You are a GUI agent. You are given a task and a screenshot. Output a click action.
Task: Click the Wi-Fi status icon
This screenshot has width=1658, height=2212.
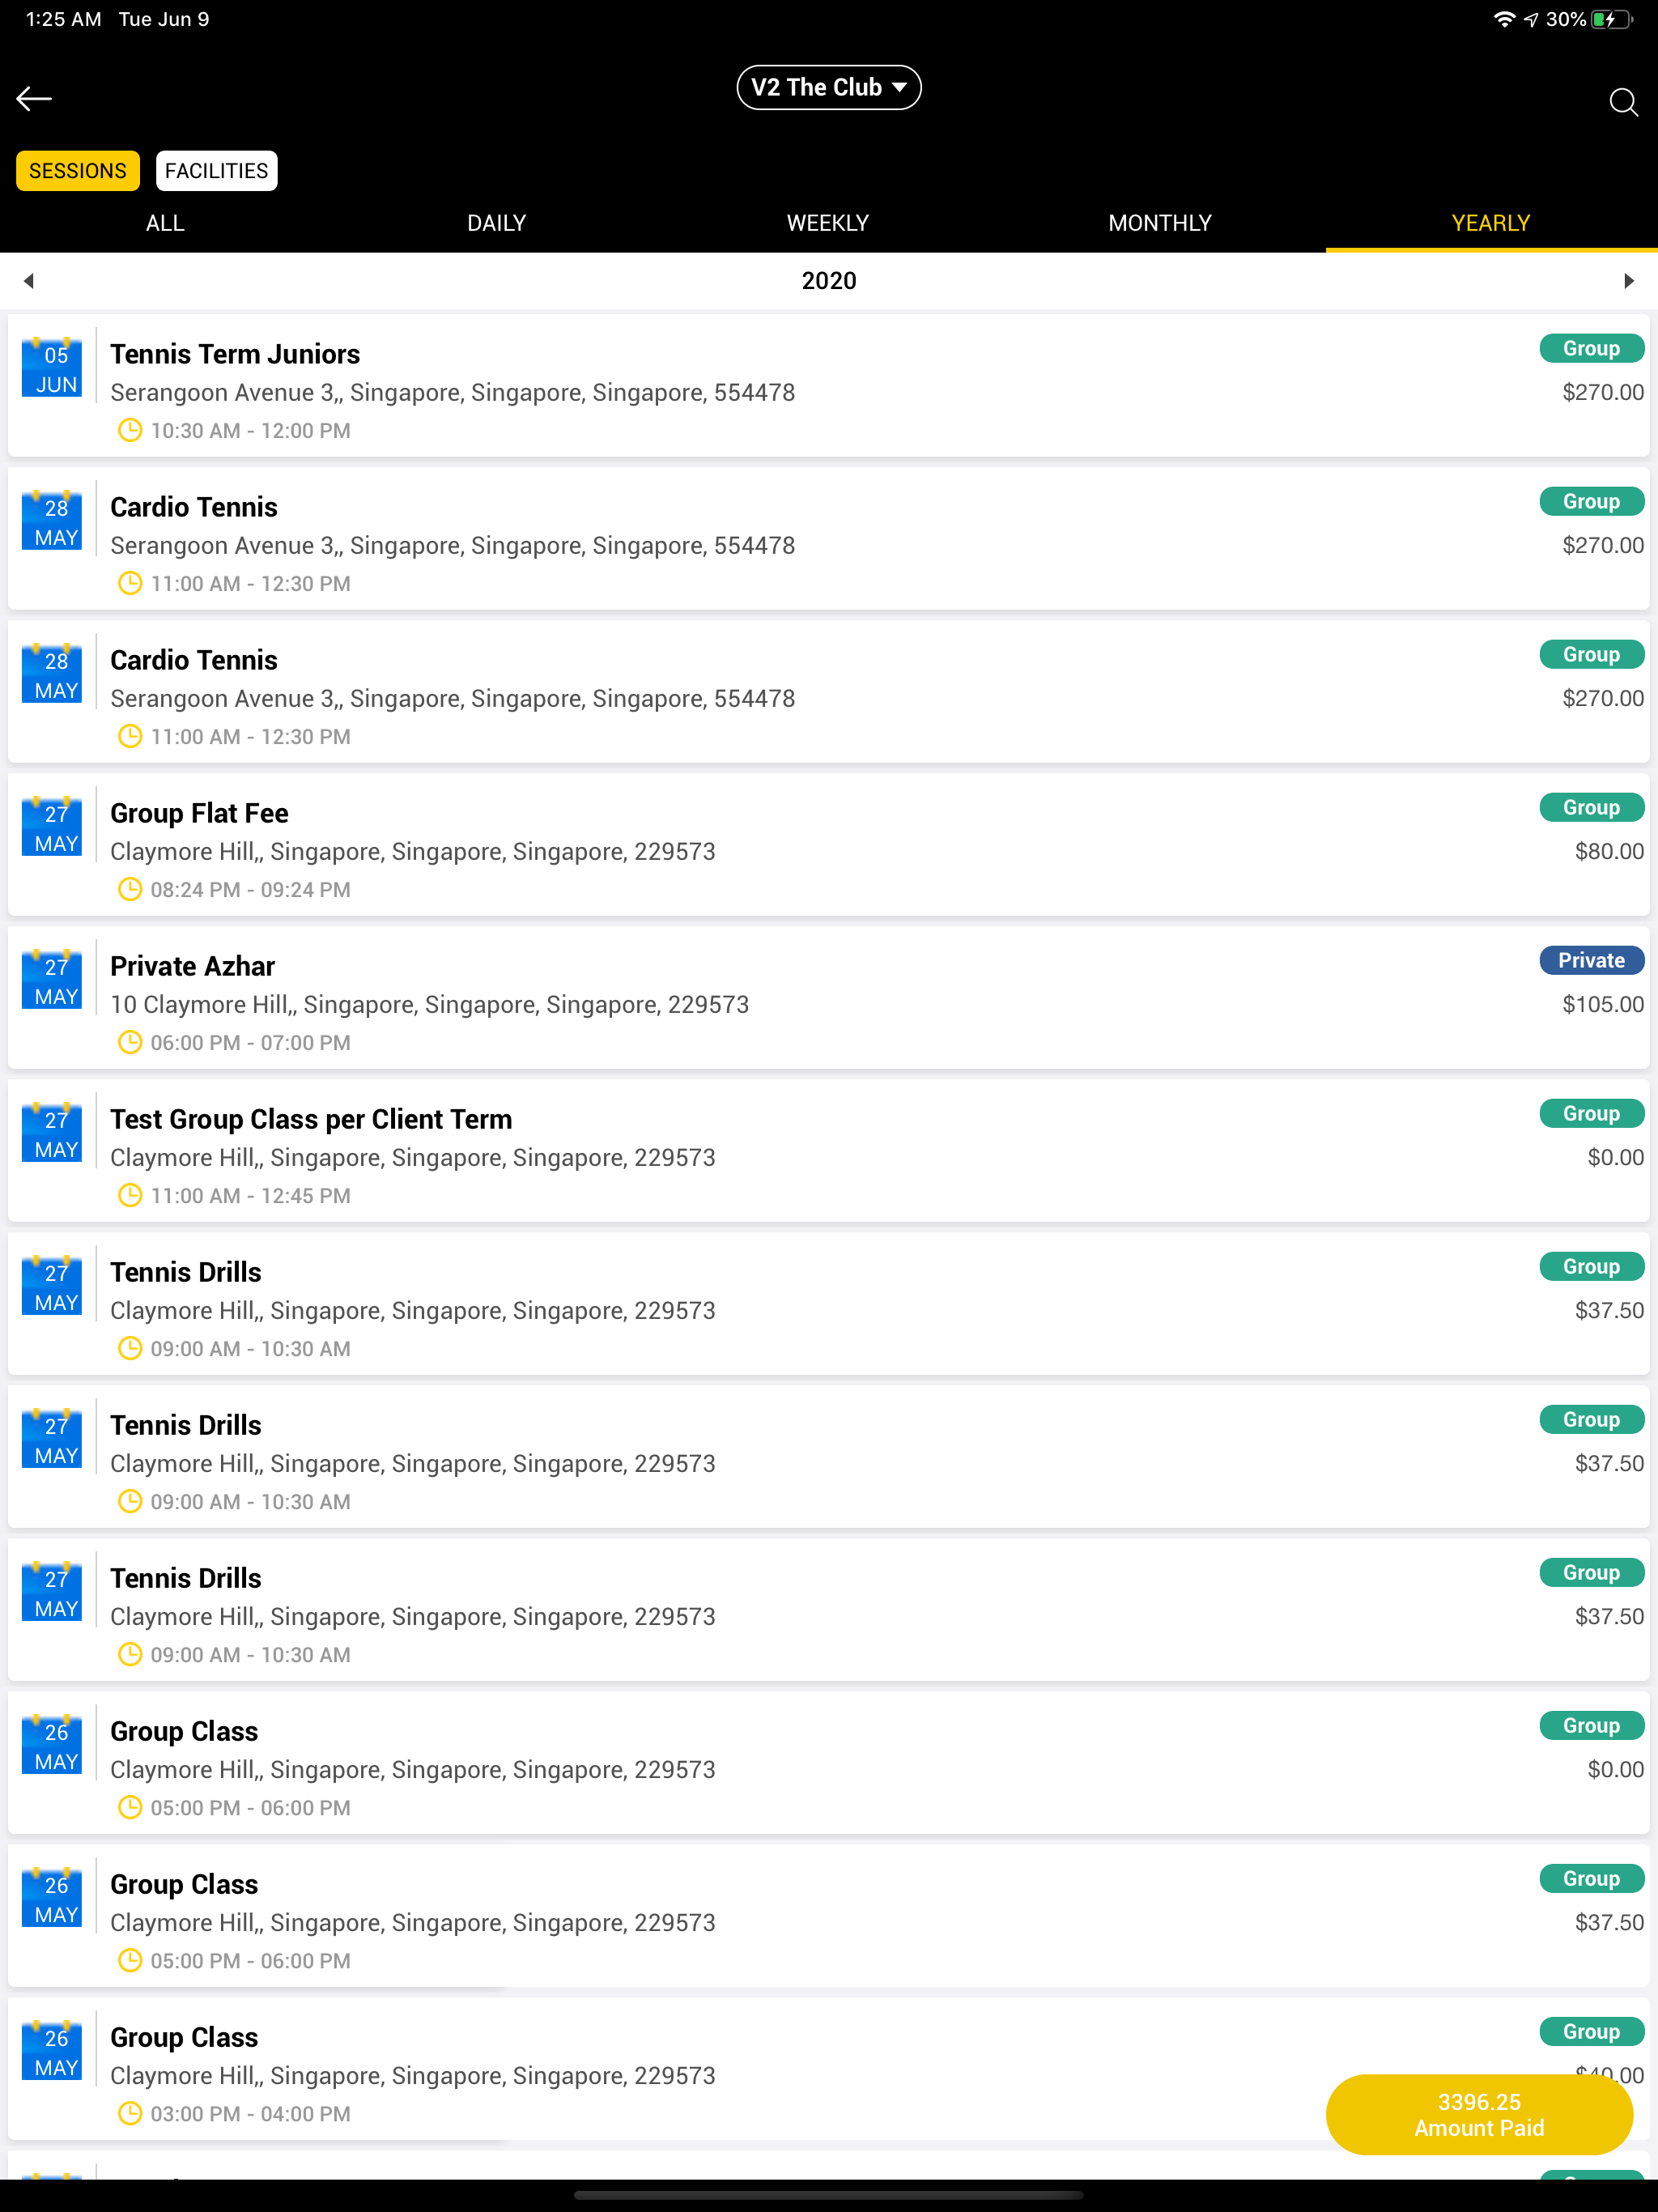(1503, 19)
